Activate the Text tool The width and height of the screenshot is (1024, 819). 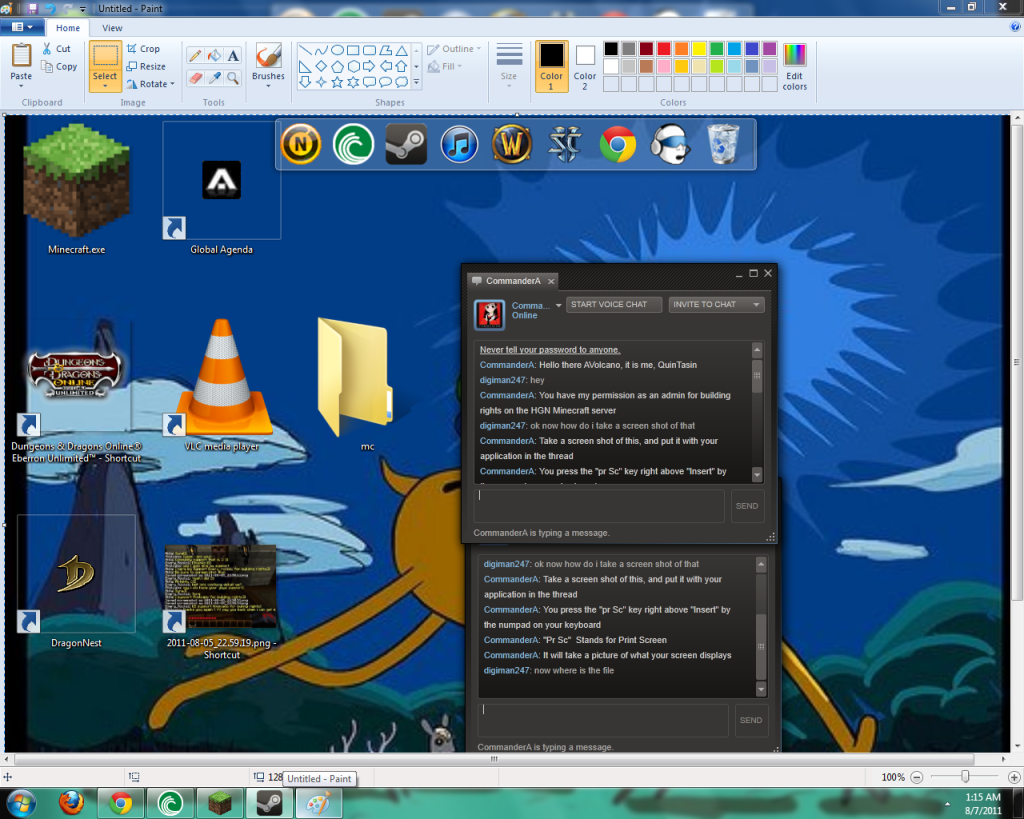click(233, 56)
